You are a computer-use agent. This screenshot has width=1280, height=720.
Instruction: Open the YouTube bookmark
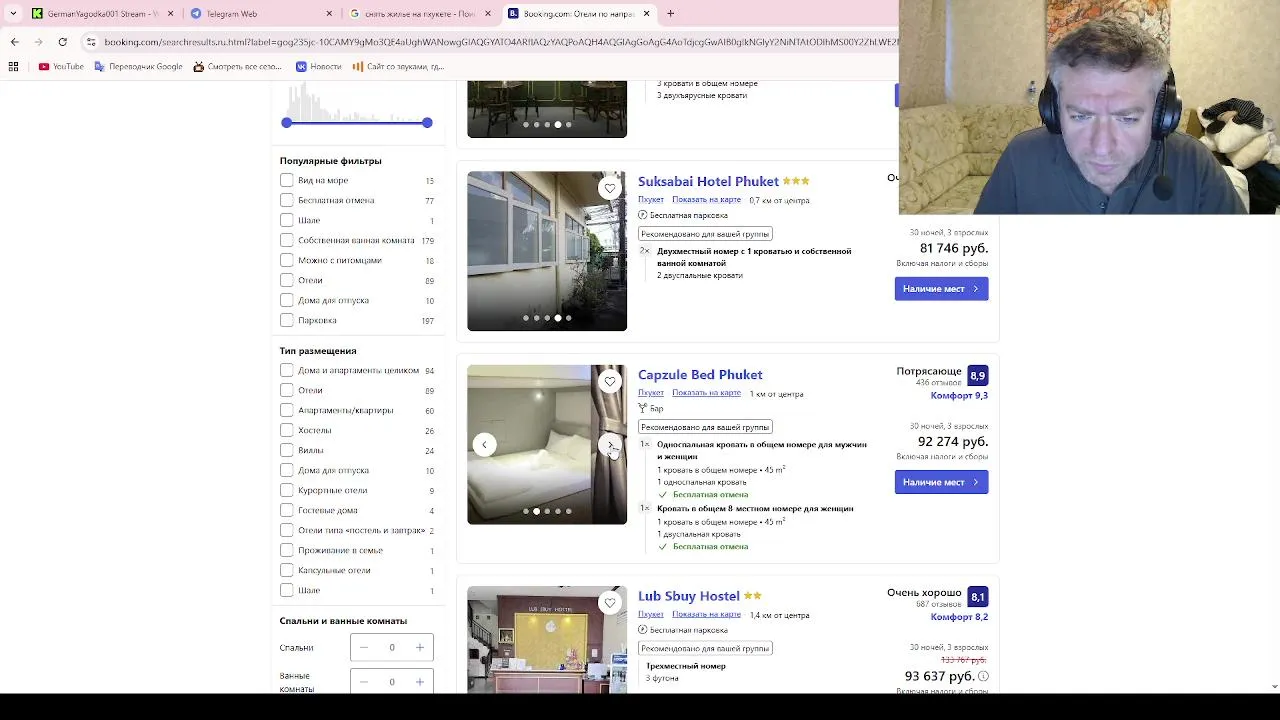coord(61,67)
